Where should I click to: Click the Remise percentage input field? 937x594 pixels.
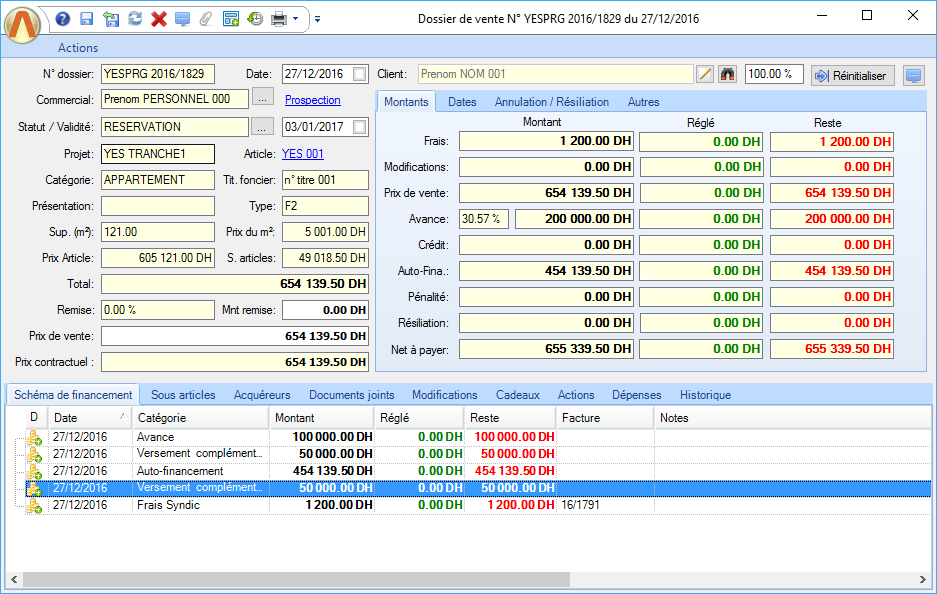pyautogui.click(x=158, y=310)
